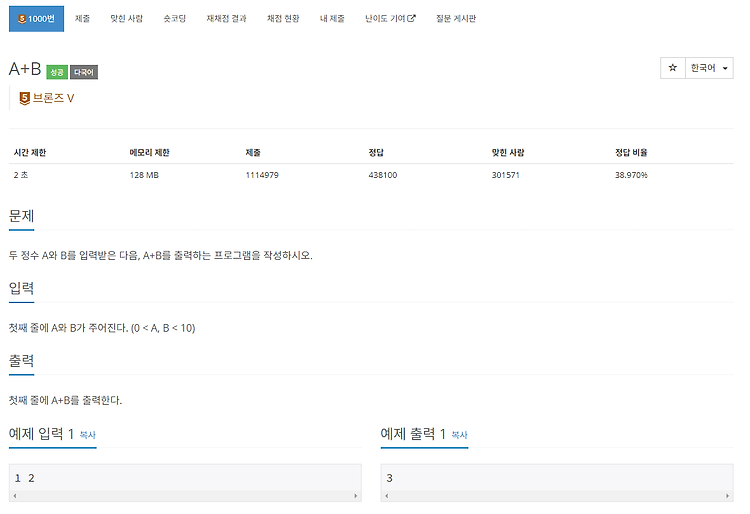Click the star favorite button
This screenshot has width=750, height=514.
click(x=673, y=68)
